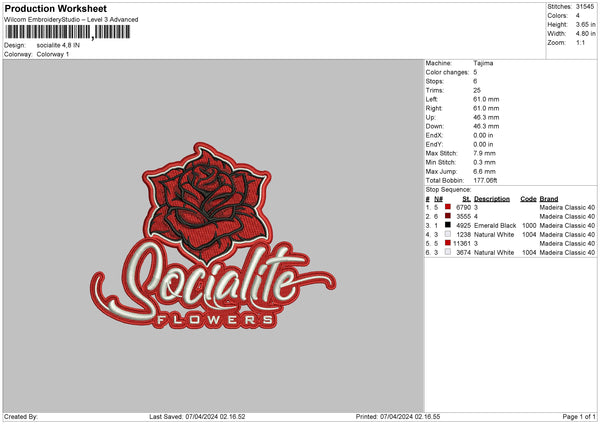The image size is (600, 424).
Task: Click white swatch in stop row 4
Action: pos(448,234)
